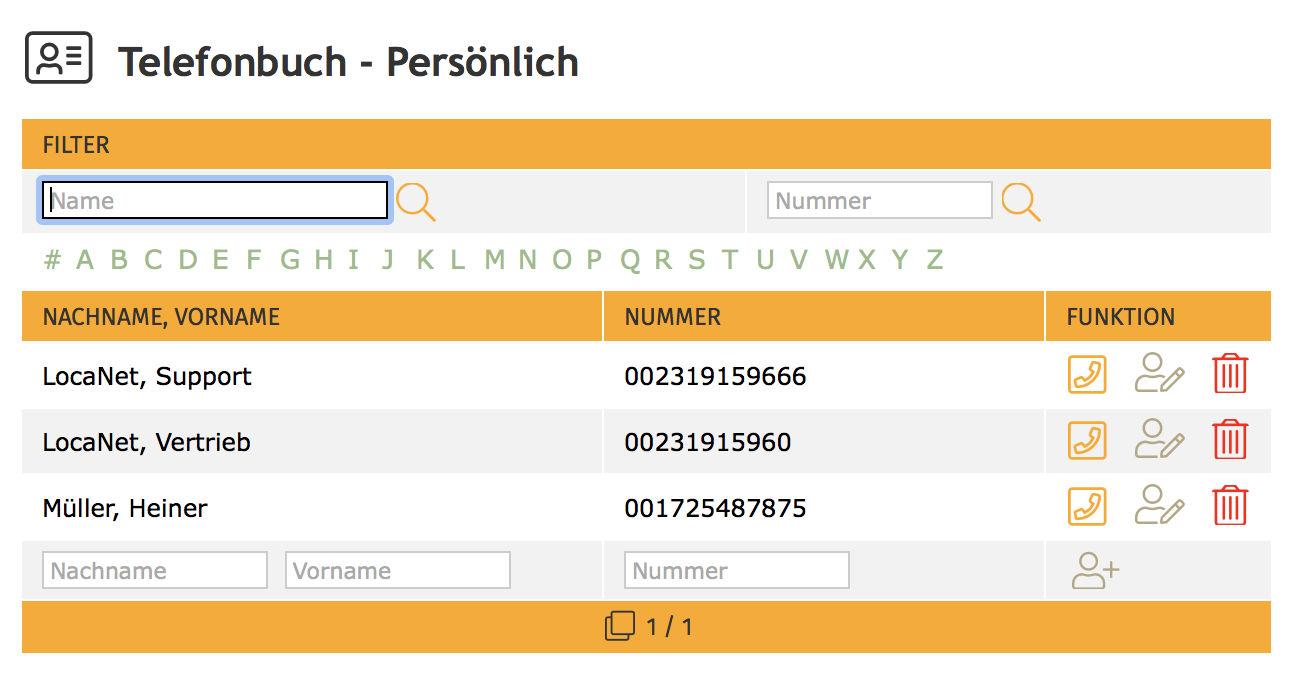Delete the Müller, Heiner entry

click(1230, 507)
